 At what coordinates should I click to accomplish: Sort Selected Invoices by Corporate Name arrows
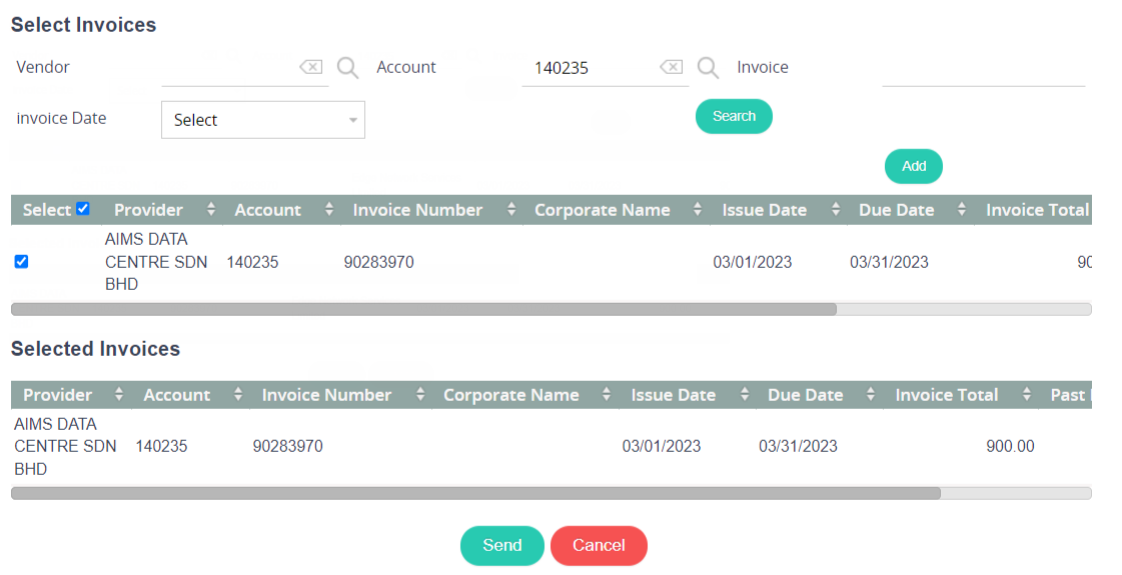coord(606,394)
